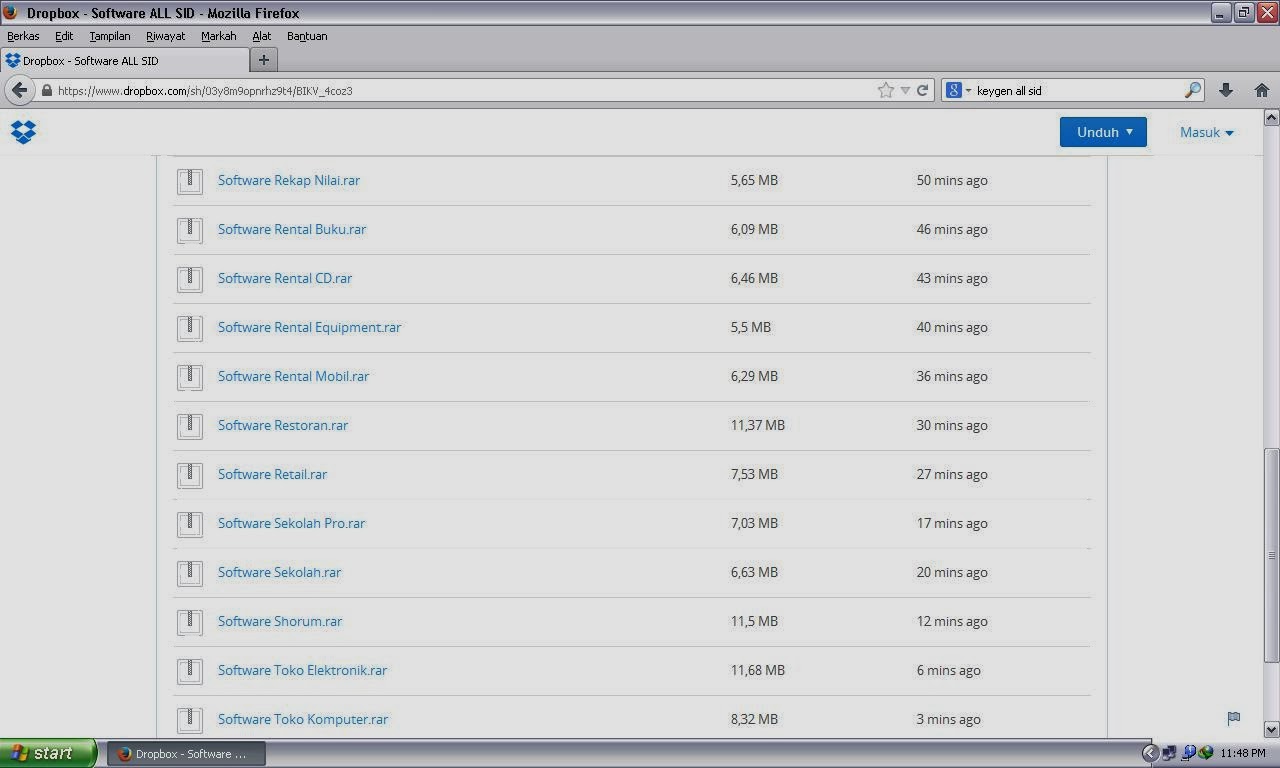Show hidden tray icons chevron
The height and width of the screenshot is (768, 1280).
pyautogui.click(x=1150, y=753)
